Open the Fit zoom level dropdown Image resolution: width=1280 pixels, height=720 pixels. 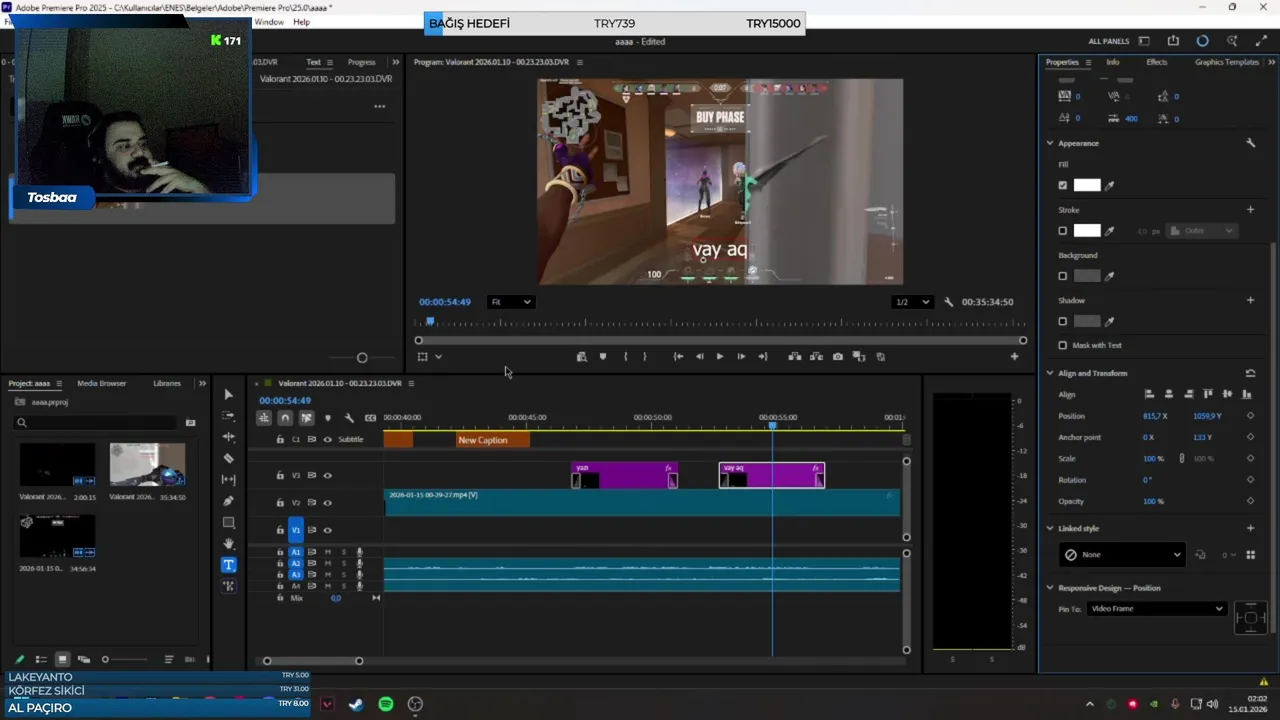pos(511,302)
